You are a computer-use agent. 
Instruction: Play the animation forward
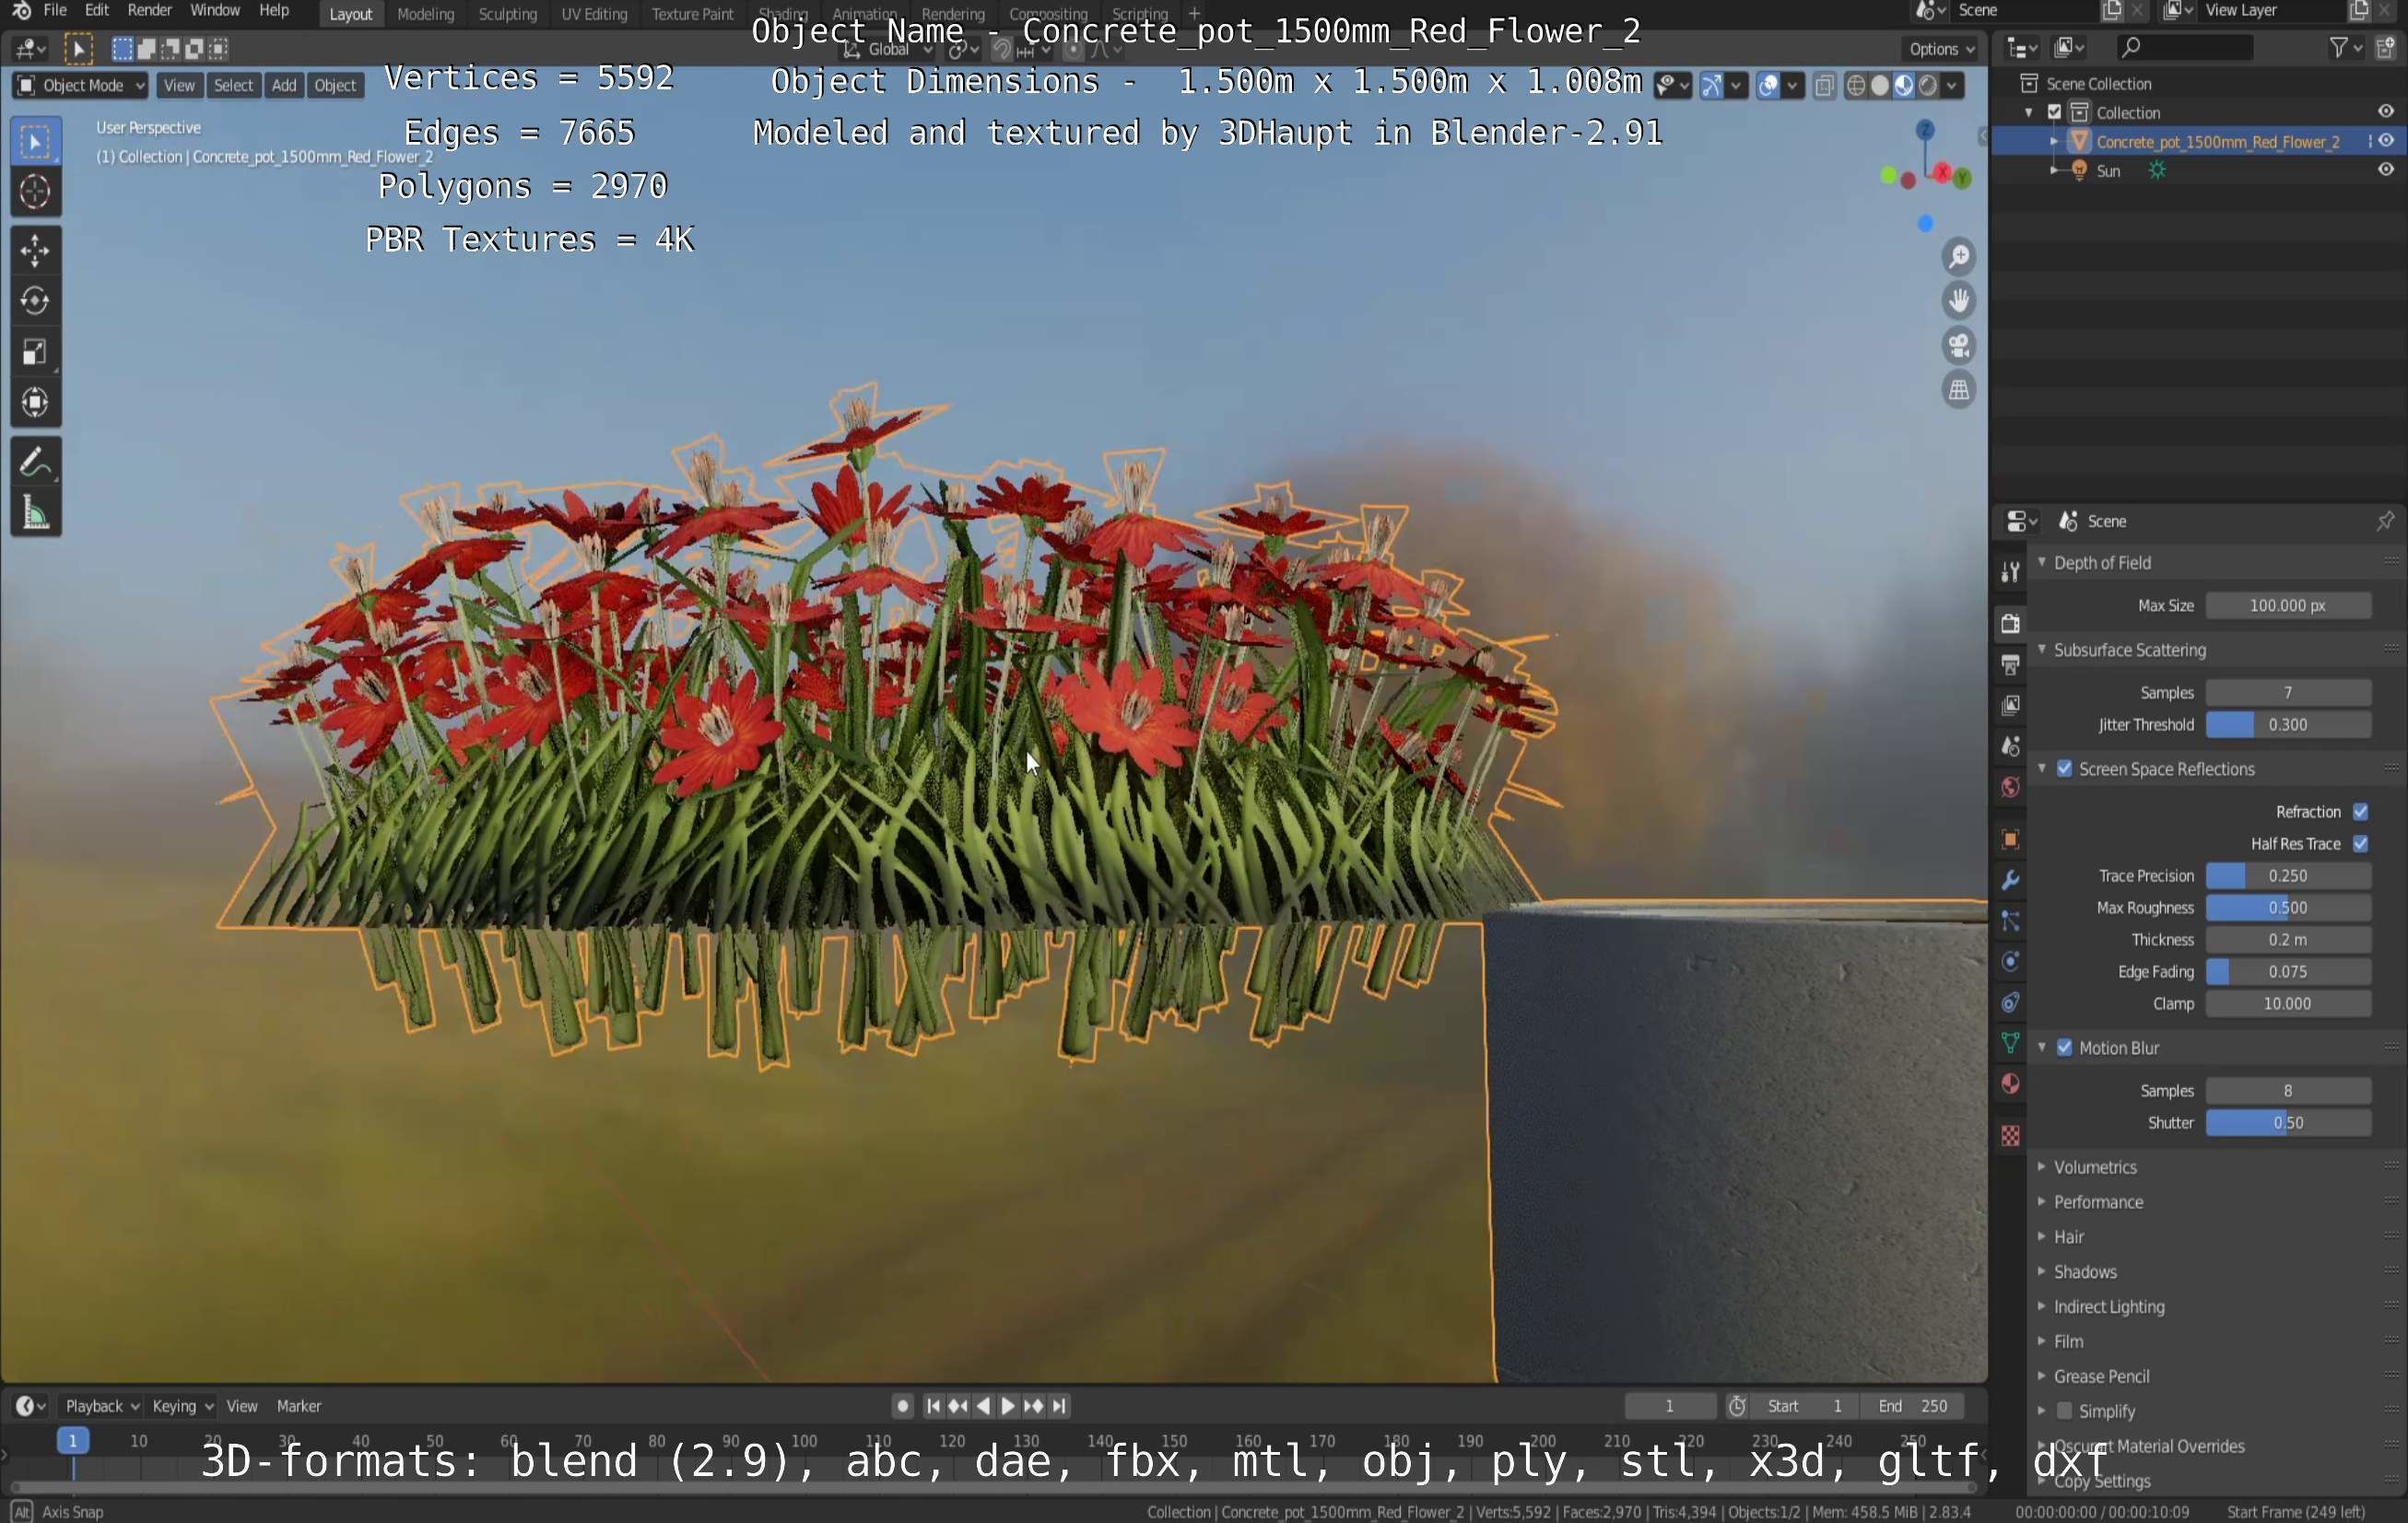click(1008, 1406)
